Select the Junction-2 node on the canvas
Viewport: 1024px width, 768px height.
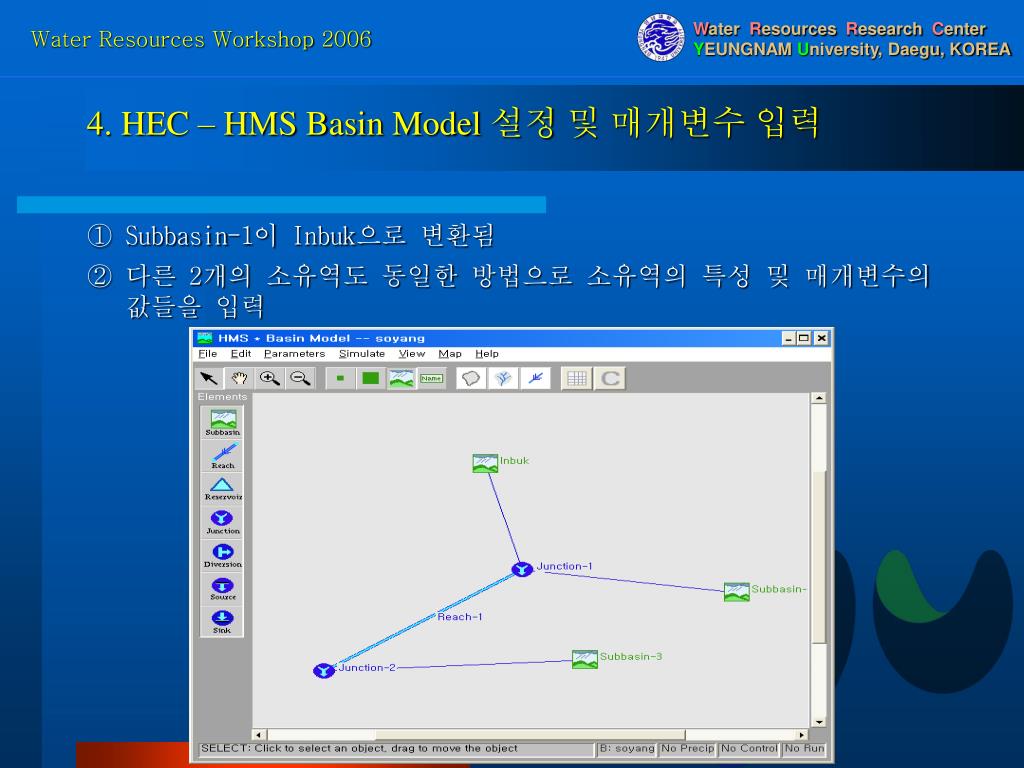tap(324, 671)
